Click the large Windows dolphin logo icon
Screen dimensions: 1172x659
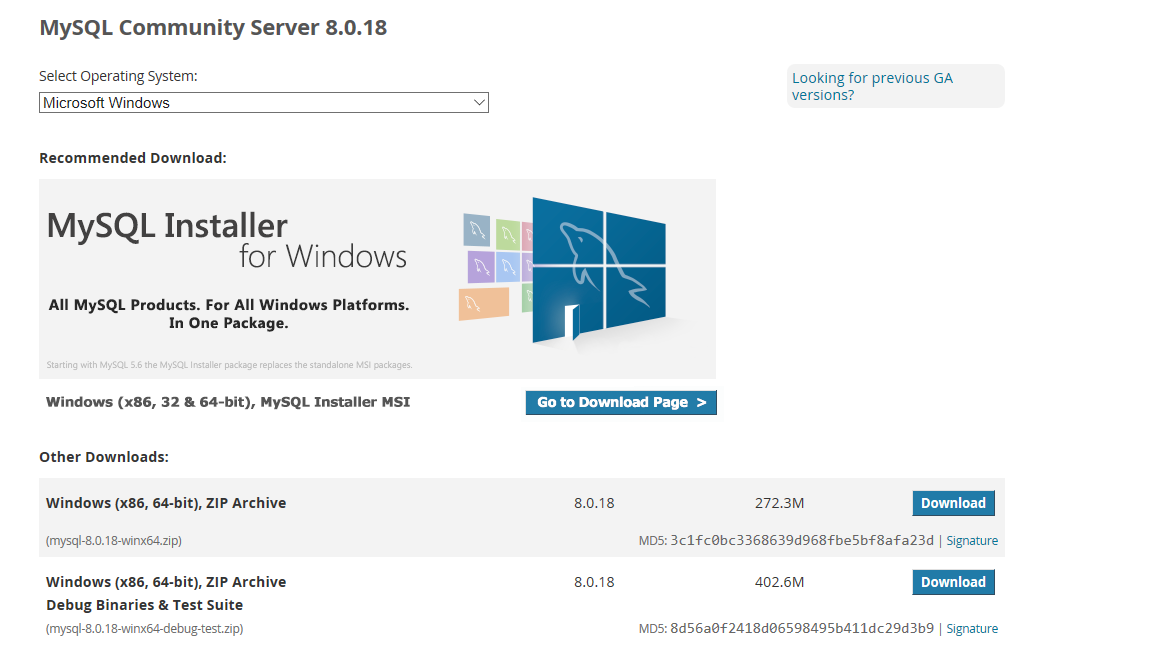tap(599, 270)
